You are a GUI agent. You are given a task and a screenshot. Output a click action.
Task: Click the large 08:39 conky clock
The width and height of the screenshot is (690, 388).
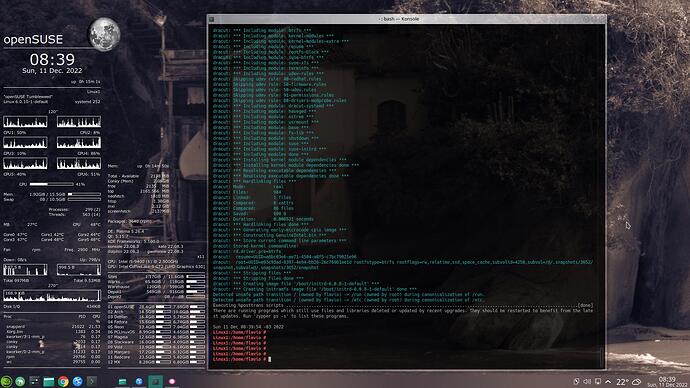52,59
